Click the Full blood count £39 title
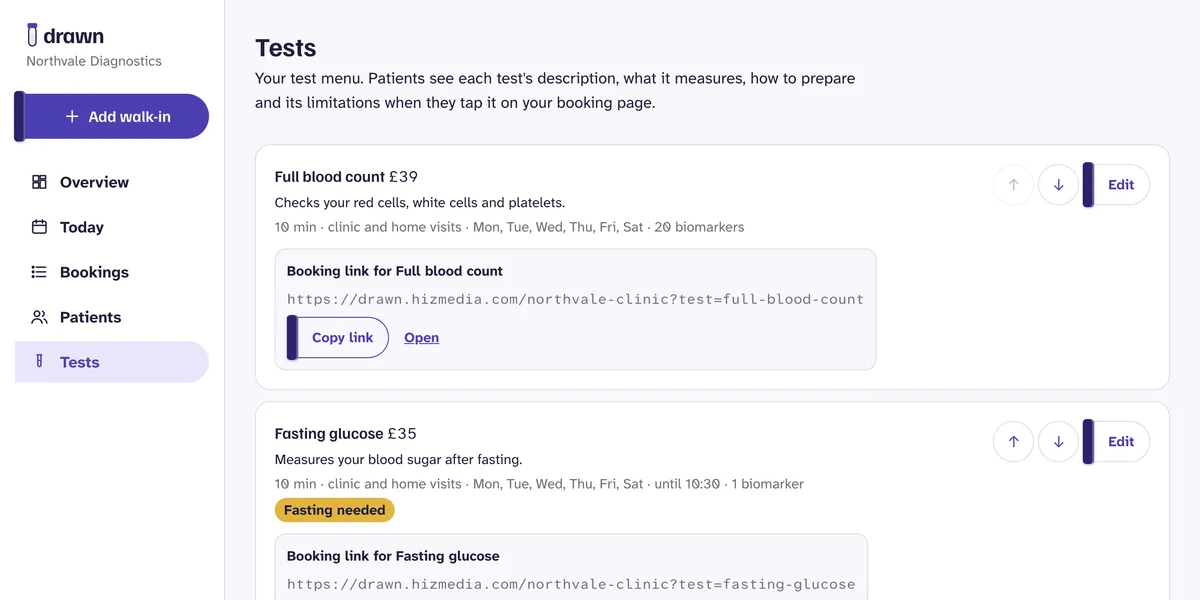Image resolution: width=1200 pixels, height=600 pixels. (x=346, y=177)
